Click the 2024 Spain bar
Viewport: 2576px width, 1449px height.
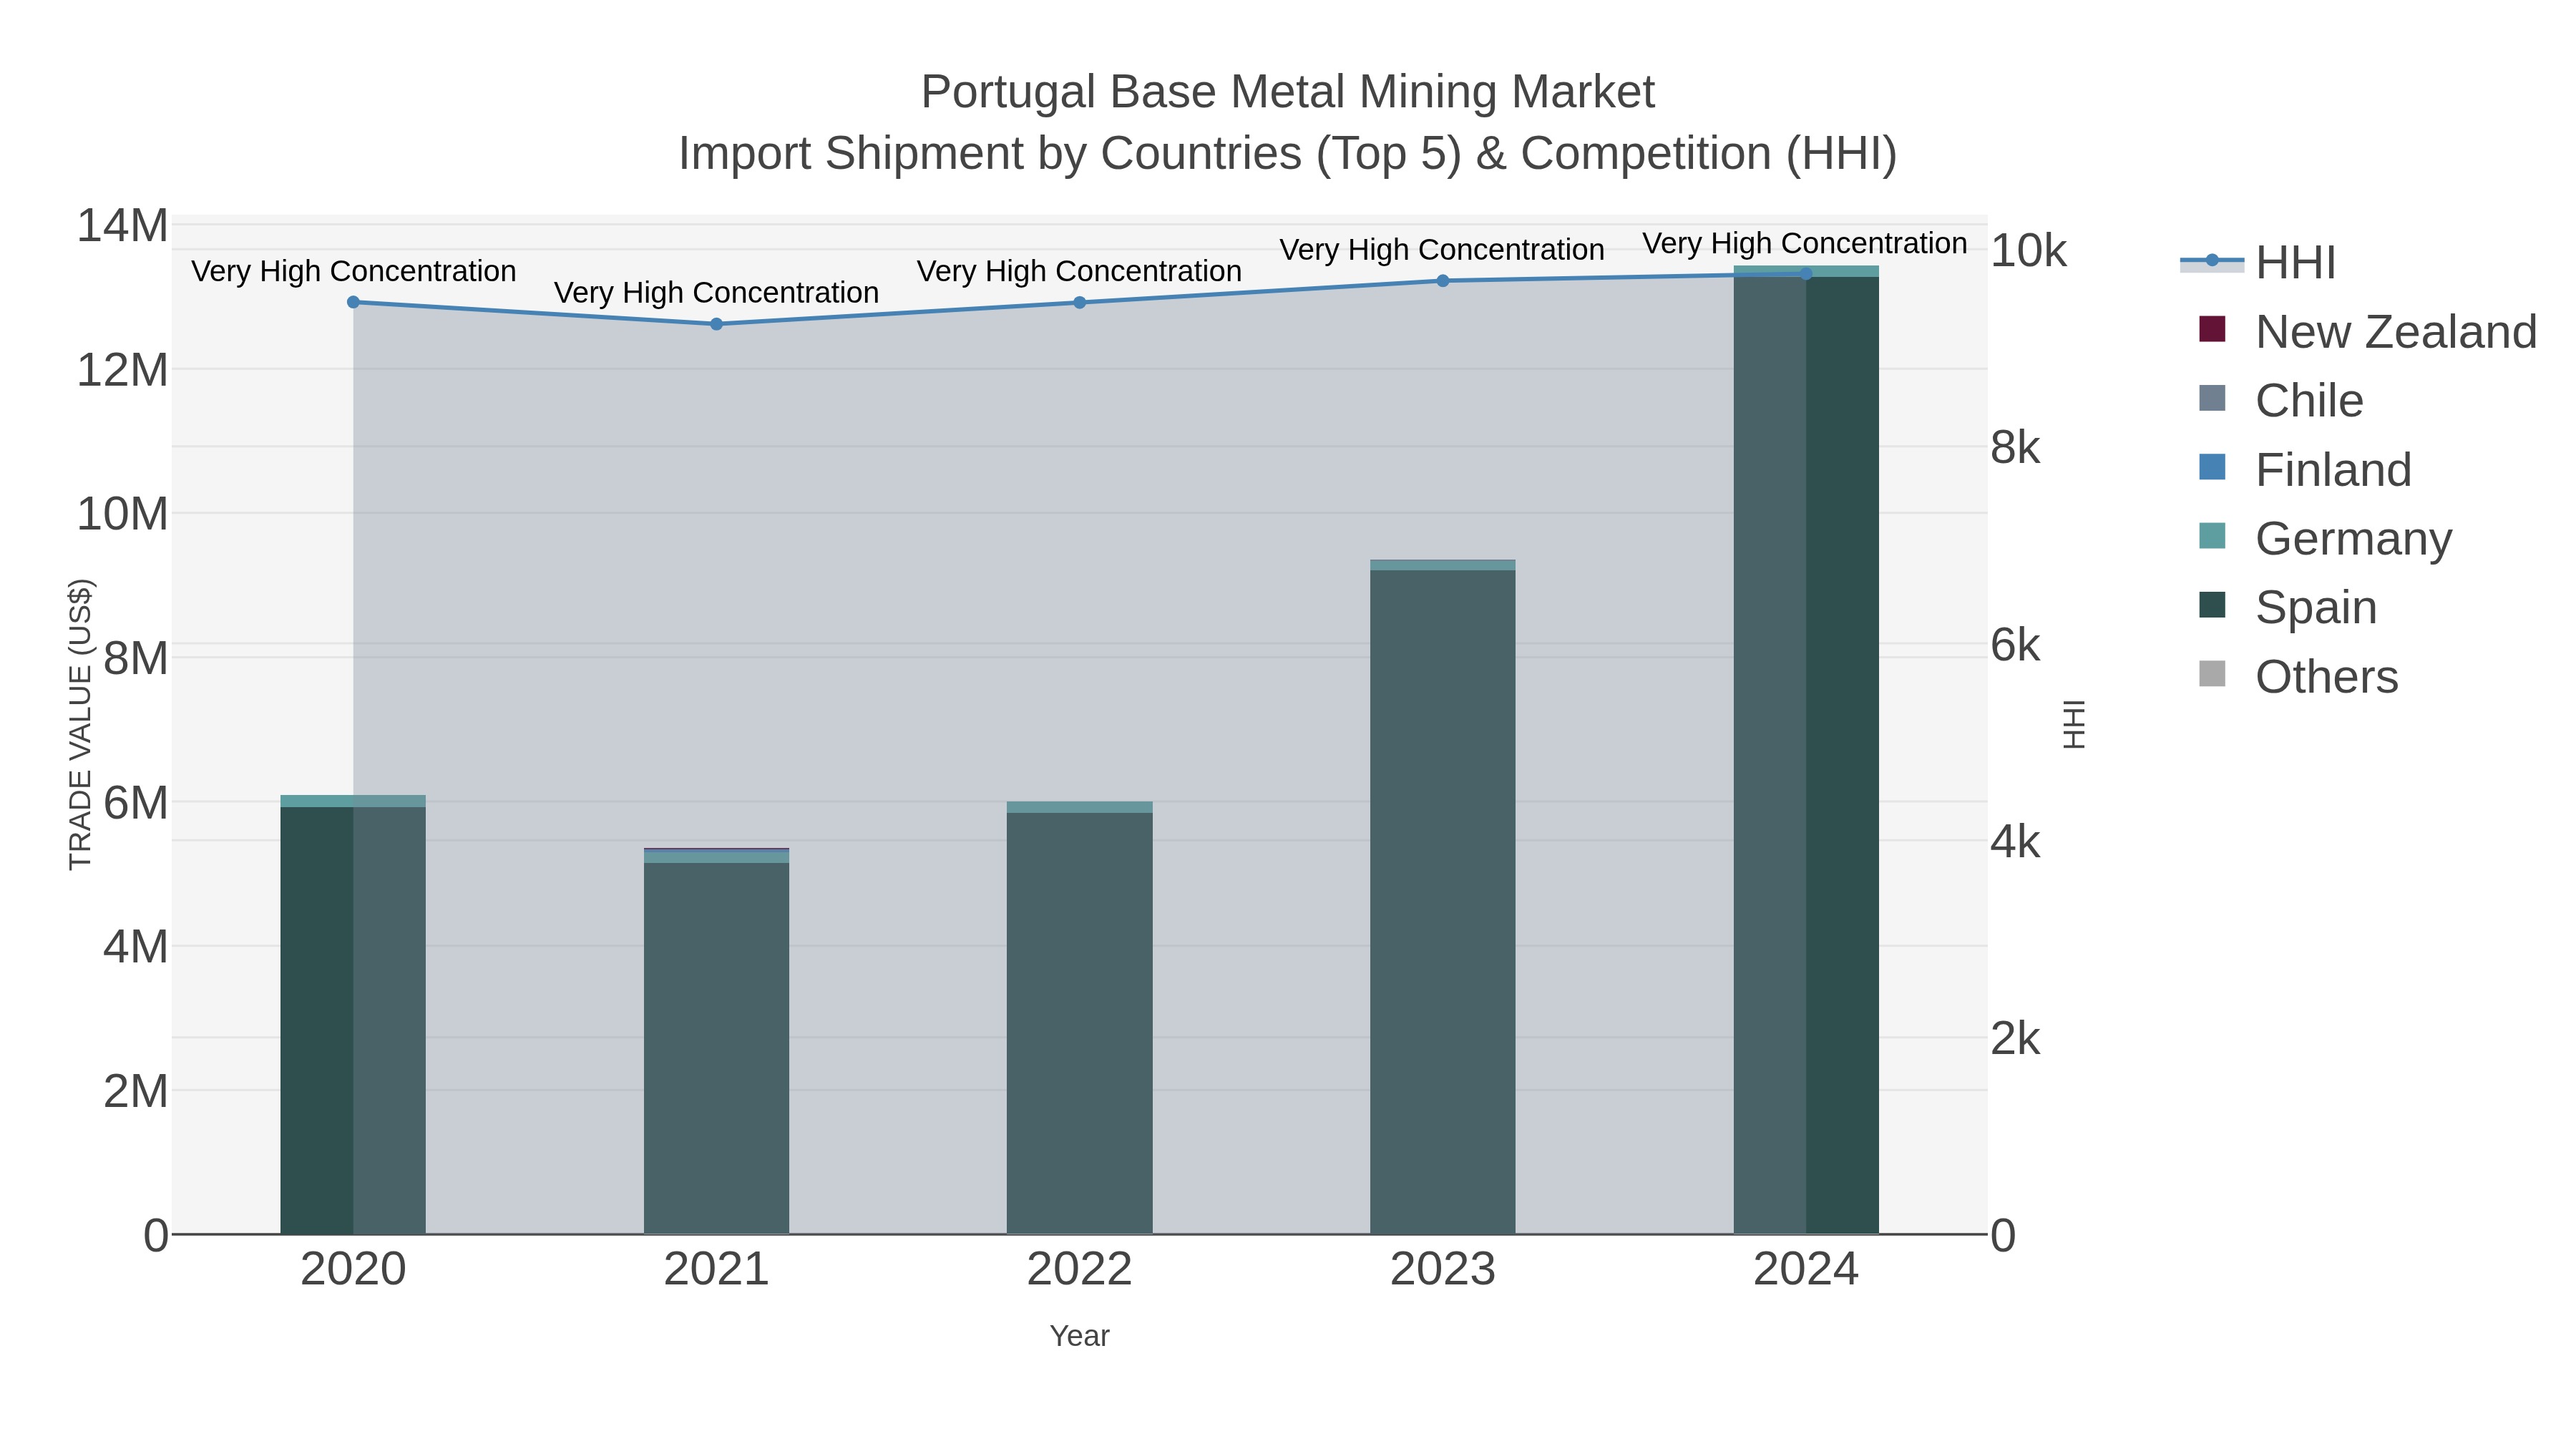pos(1806,755)
